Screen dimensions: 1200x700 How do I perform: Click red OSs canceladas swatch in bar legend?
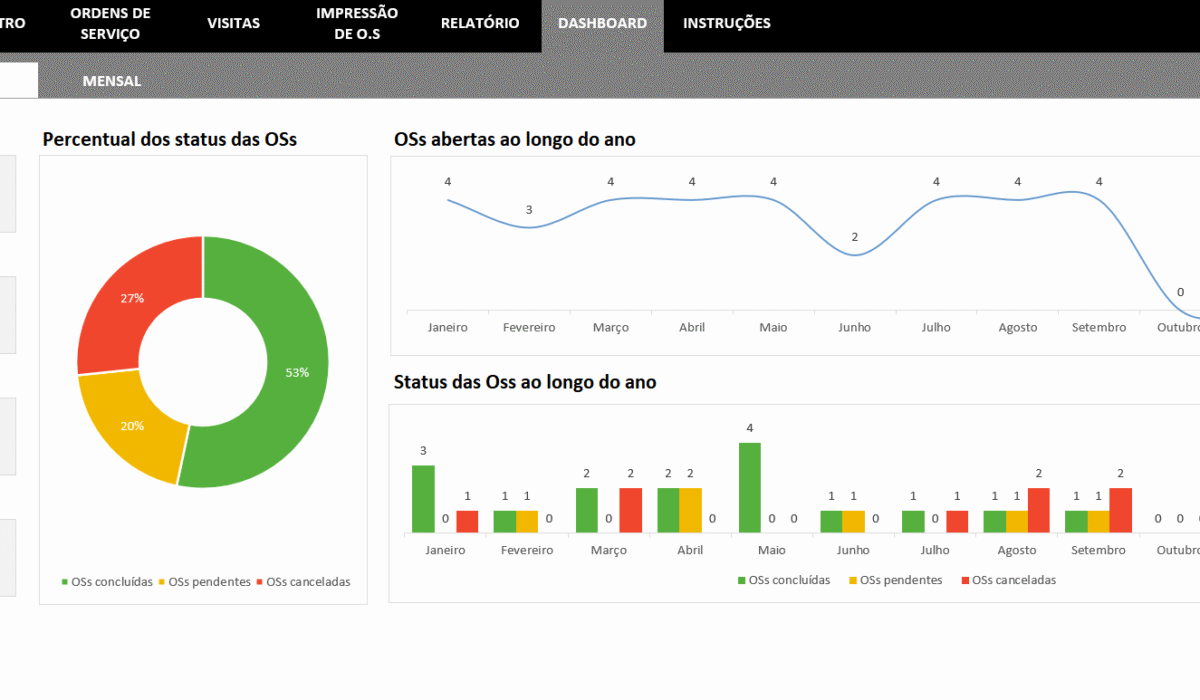click(965, 580)
